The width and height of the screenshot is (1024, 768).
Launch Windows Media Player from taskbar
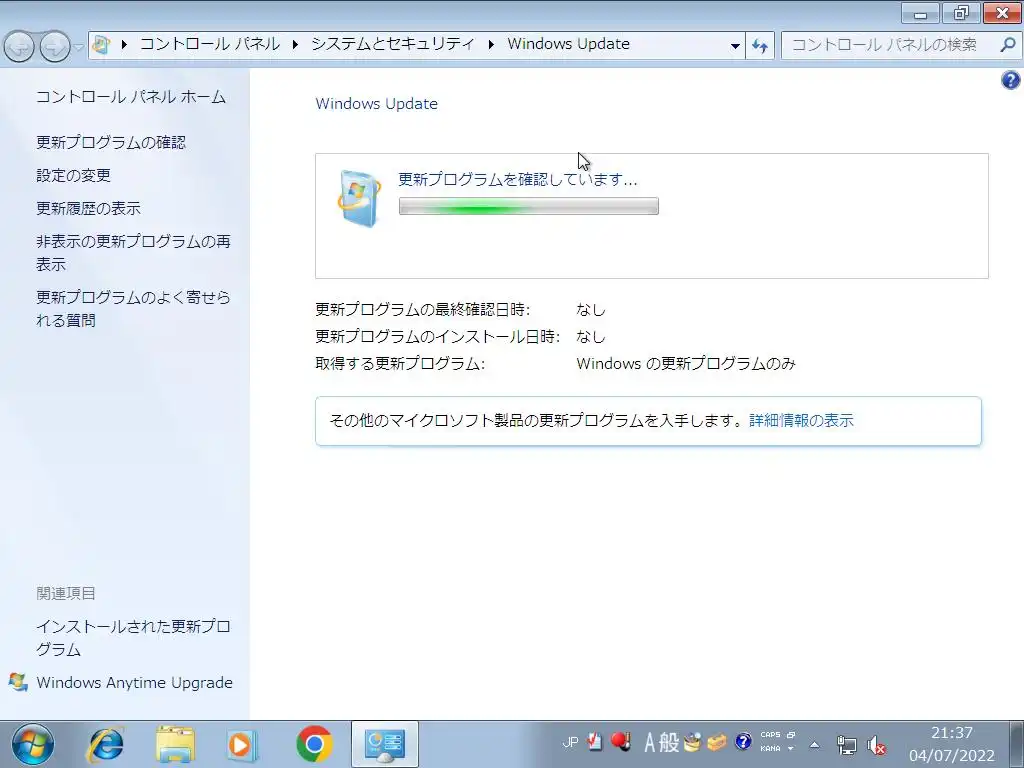point(243,744)
